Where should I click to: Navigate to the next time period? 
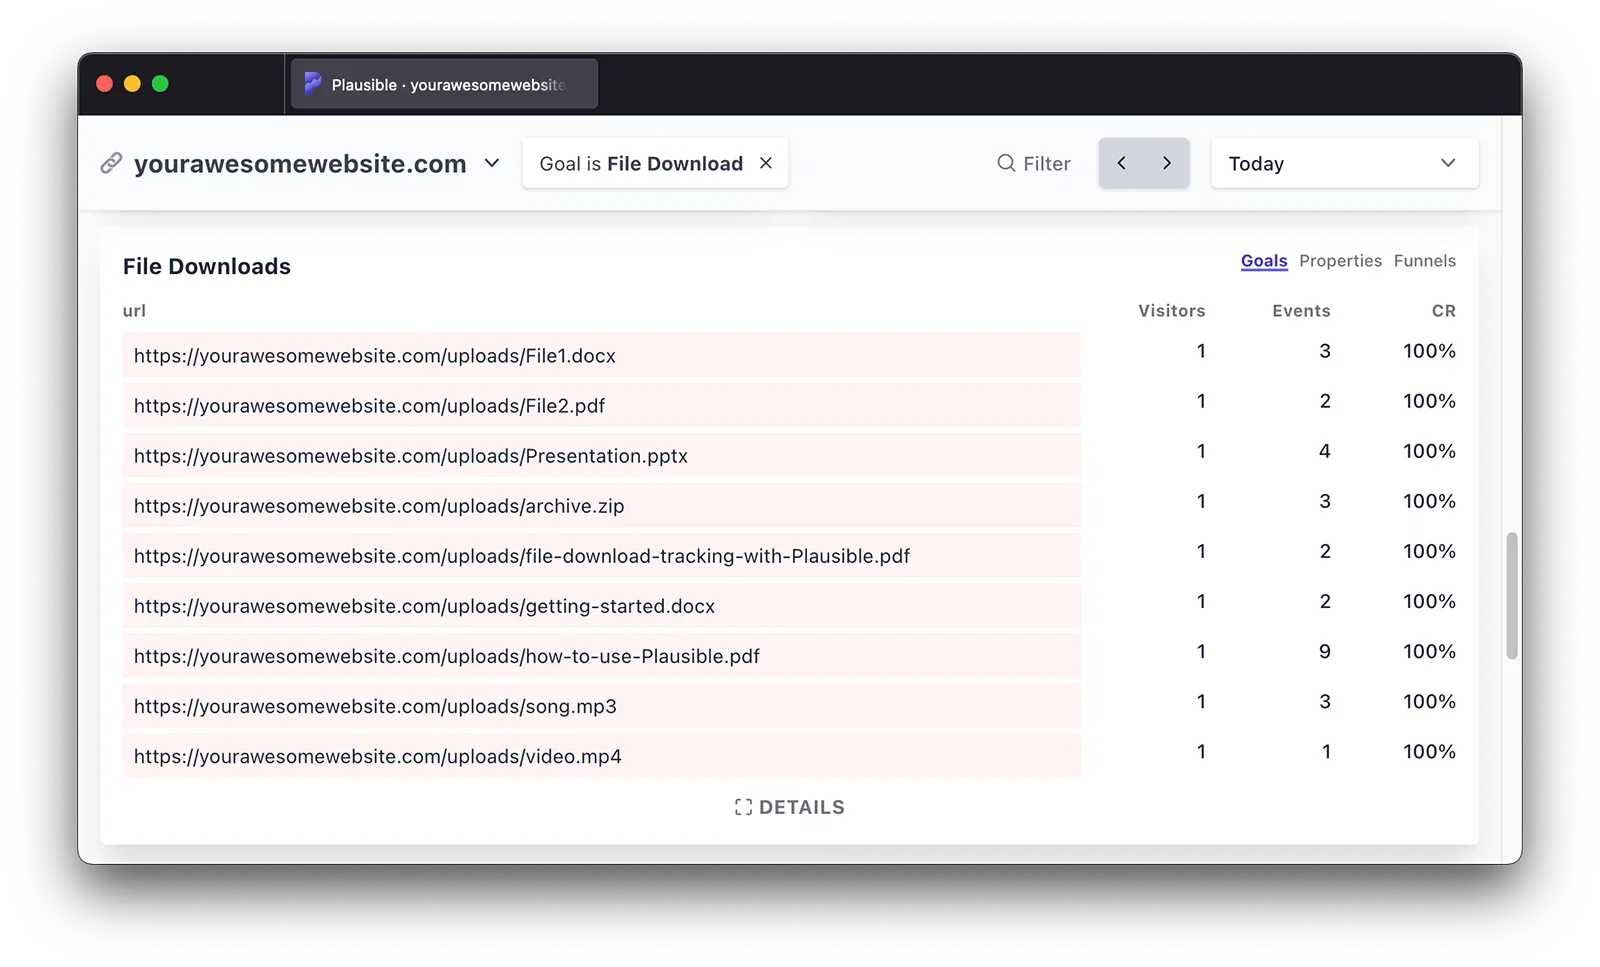(x=1166, y=162)
